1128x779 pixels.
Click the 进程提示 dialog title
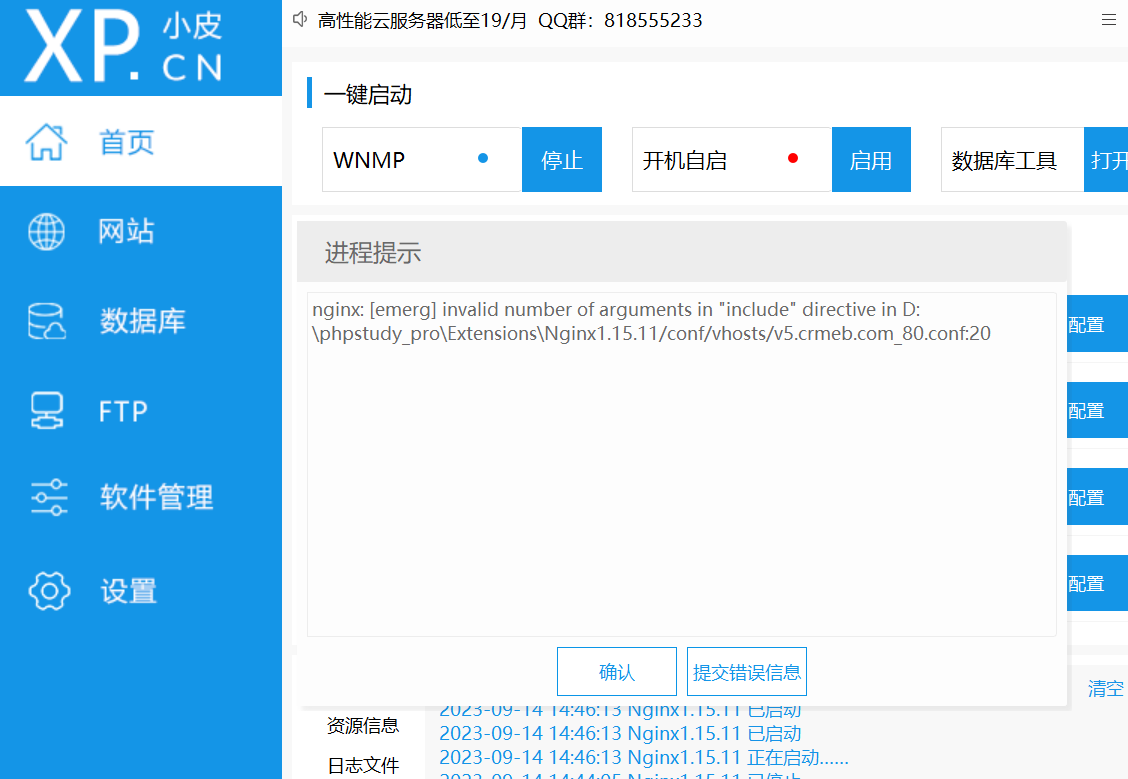373,252
